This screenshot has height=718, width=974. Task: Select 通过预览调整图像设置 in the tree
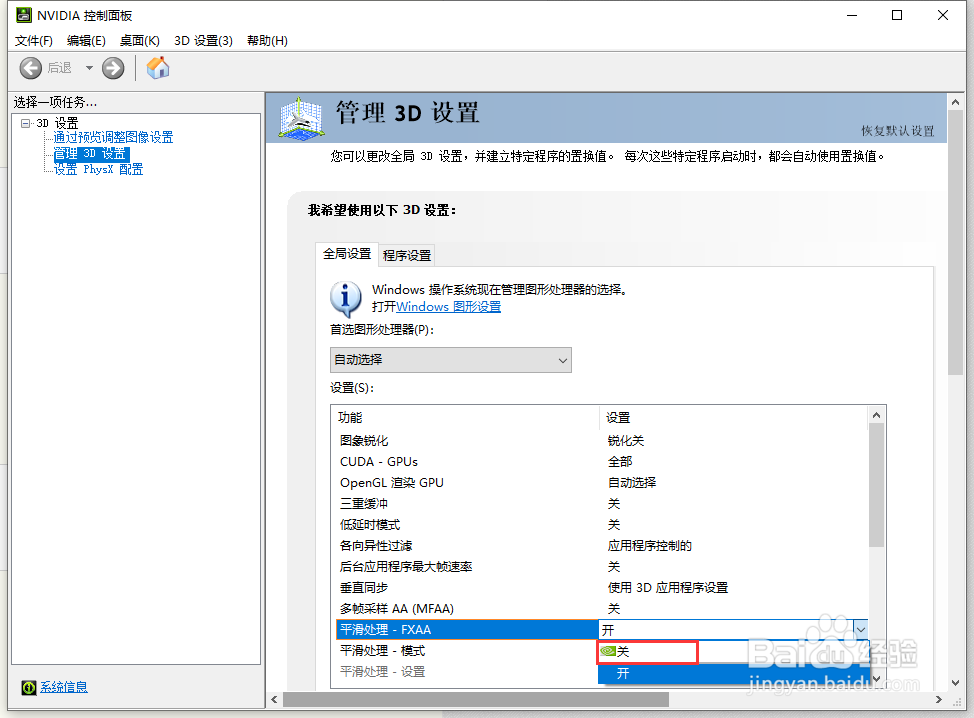click(113, 137)
